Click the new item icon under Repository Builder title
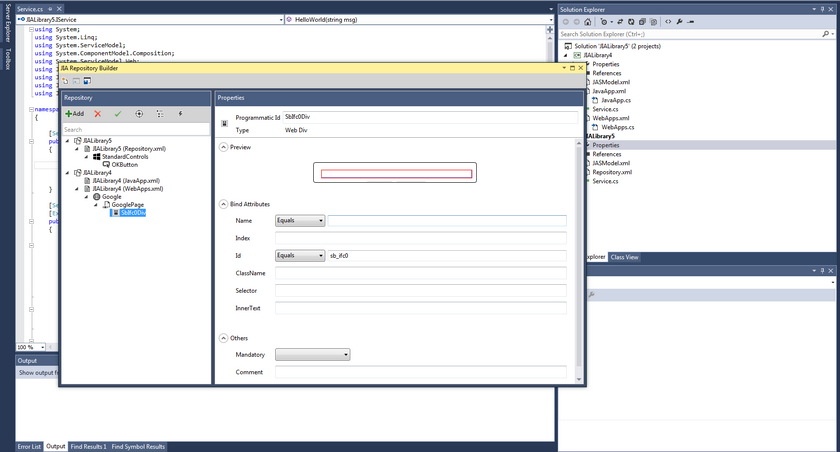The width and height of the screenshot is (840, 452). pyautogui.click(x=65, y=81)
